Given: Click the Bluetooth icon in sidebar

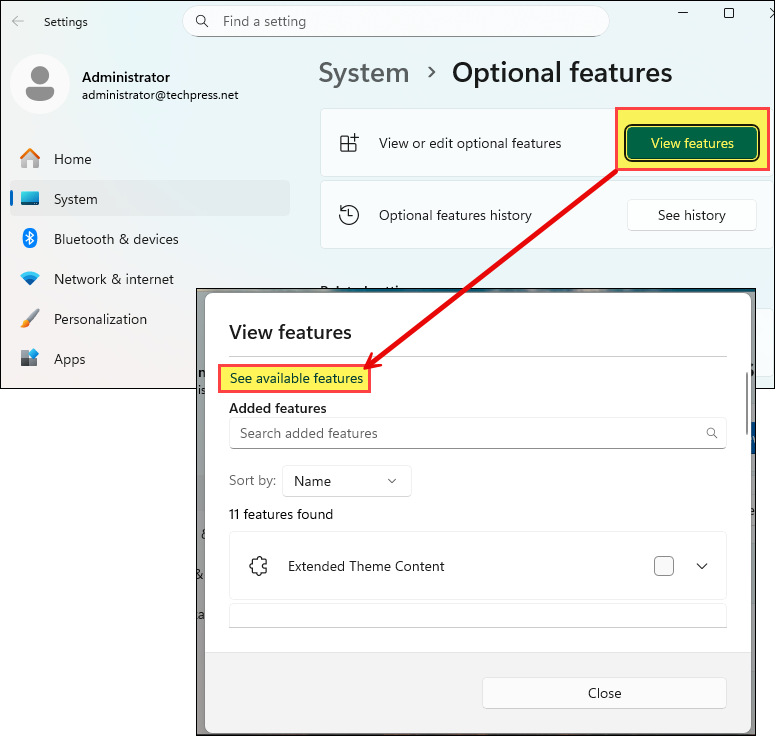Looking at the screenshot, I should 30,239.
